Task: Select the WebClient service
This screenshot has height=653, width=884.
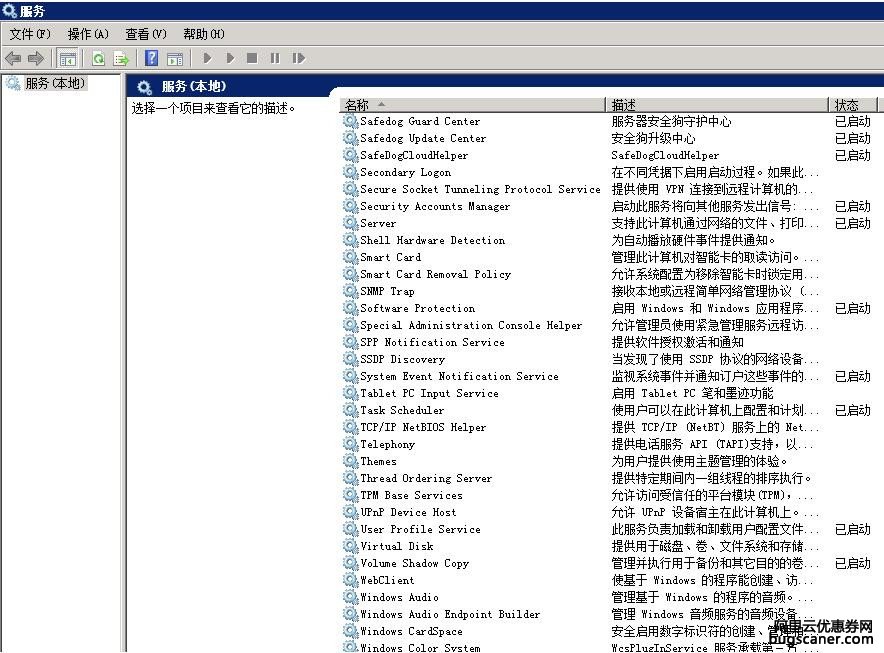Action: click(387, 580)
